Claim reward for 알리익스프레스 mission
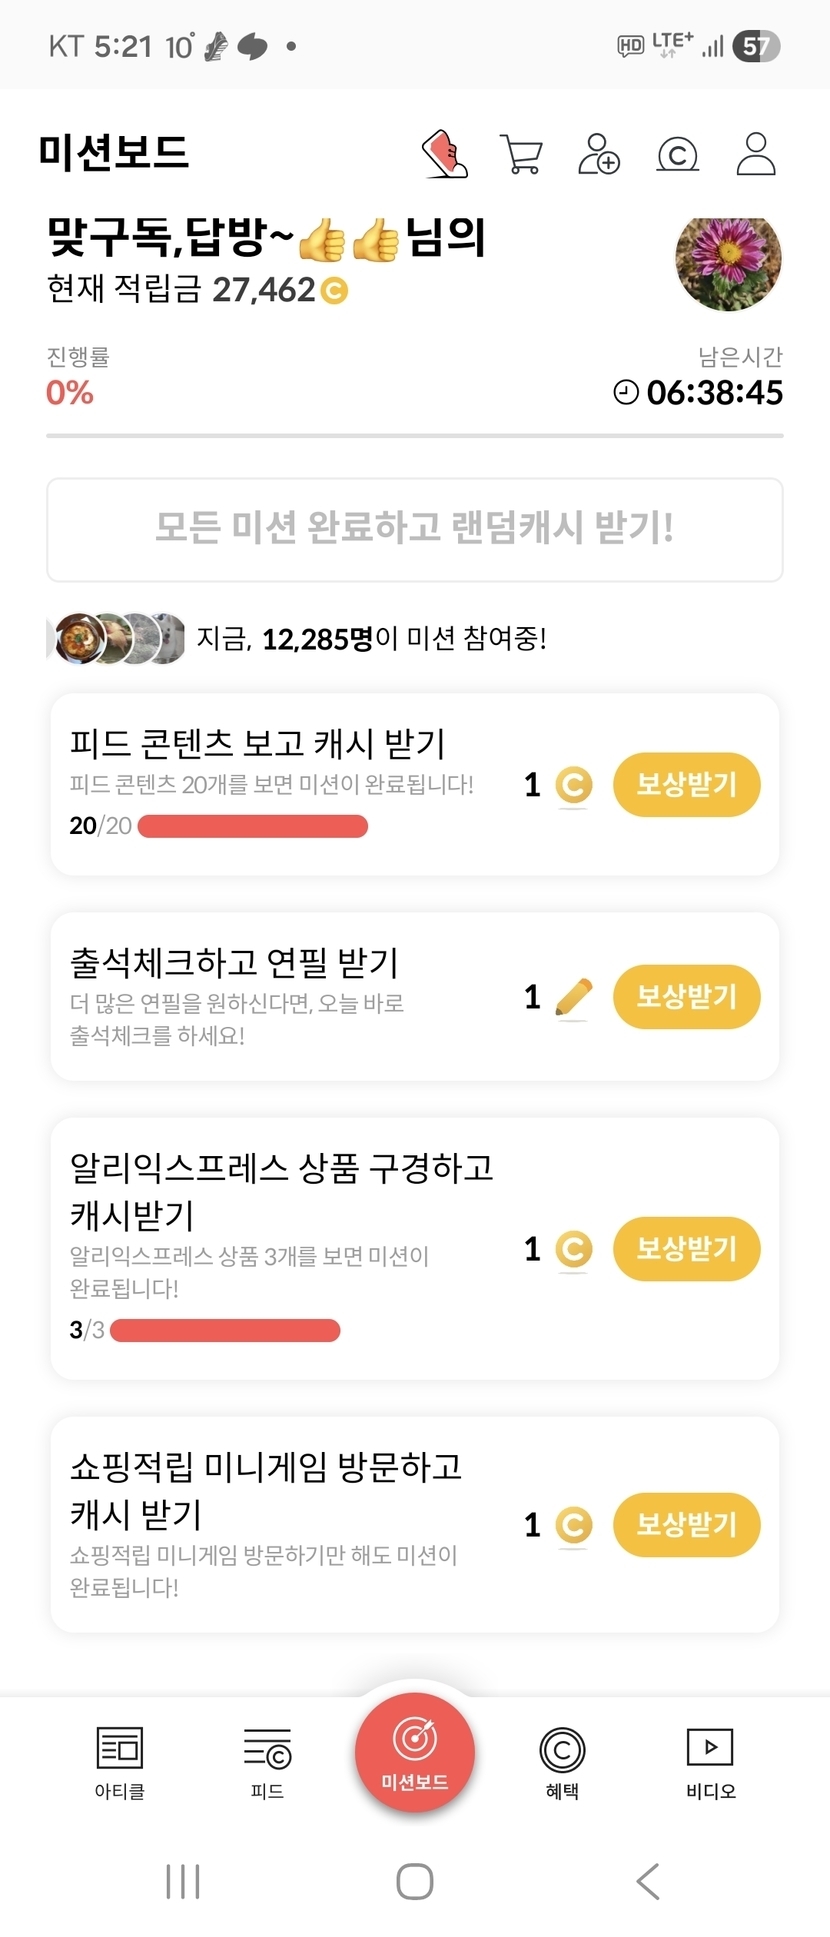Screen dimensions: 830x1937 pyautogui.click(x=686, y=1249)
